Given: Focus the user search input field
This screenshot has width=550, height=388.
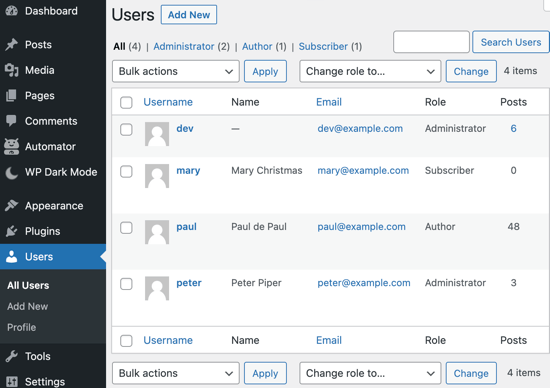Looking at the screenshot, I should click(431, 42).
